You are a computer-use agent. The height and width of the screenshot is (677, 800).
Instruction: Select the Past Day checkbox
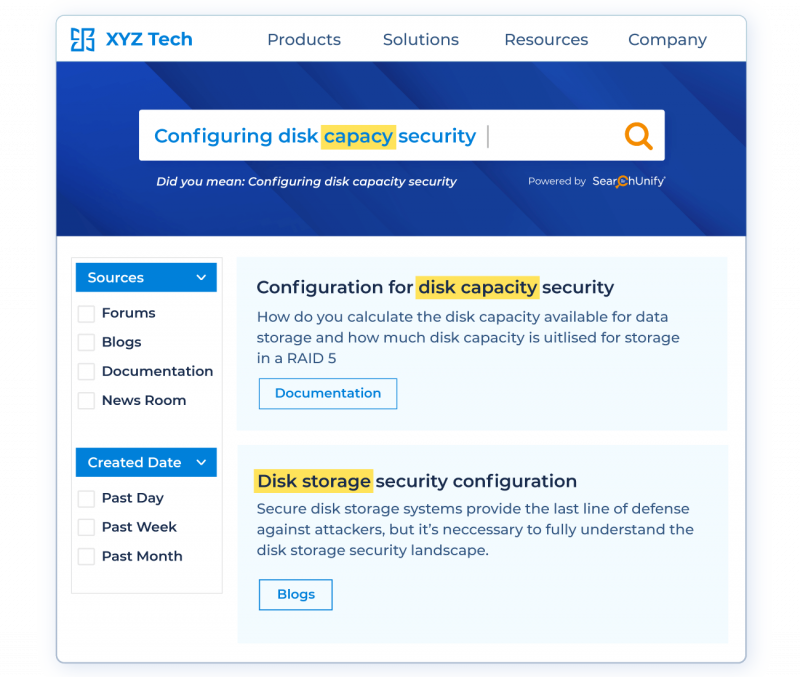[x=86, y=498]
